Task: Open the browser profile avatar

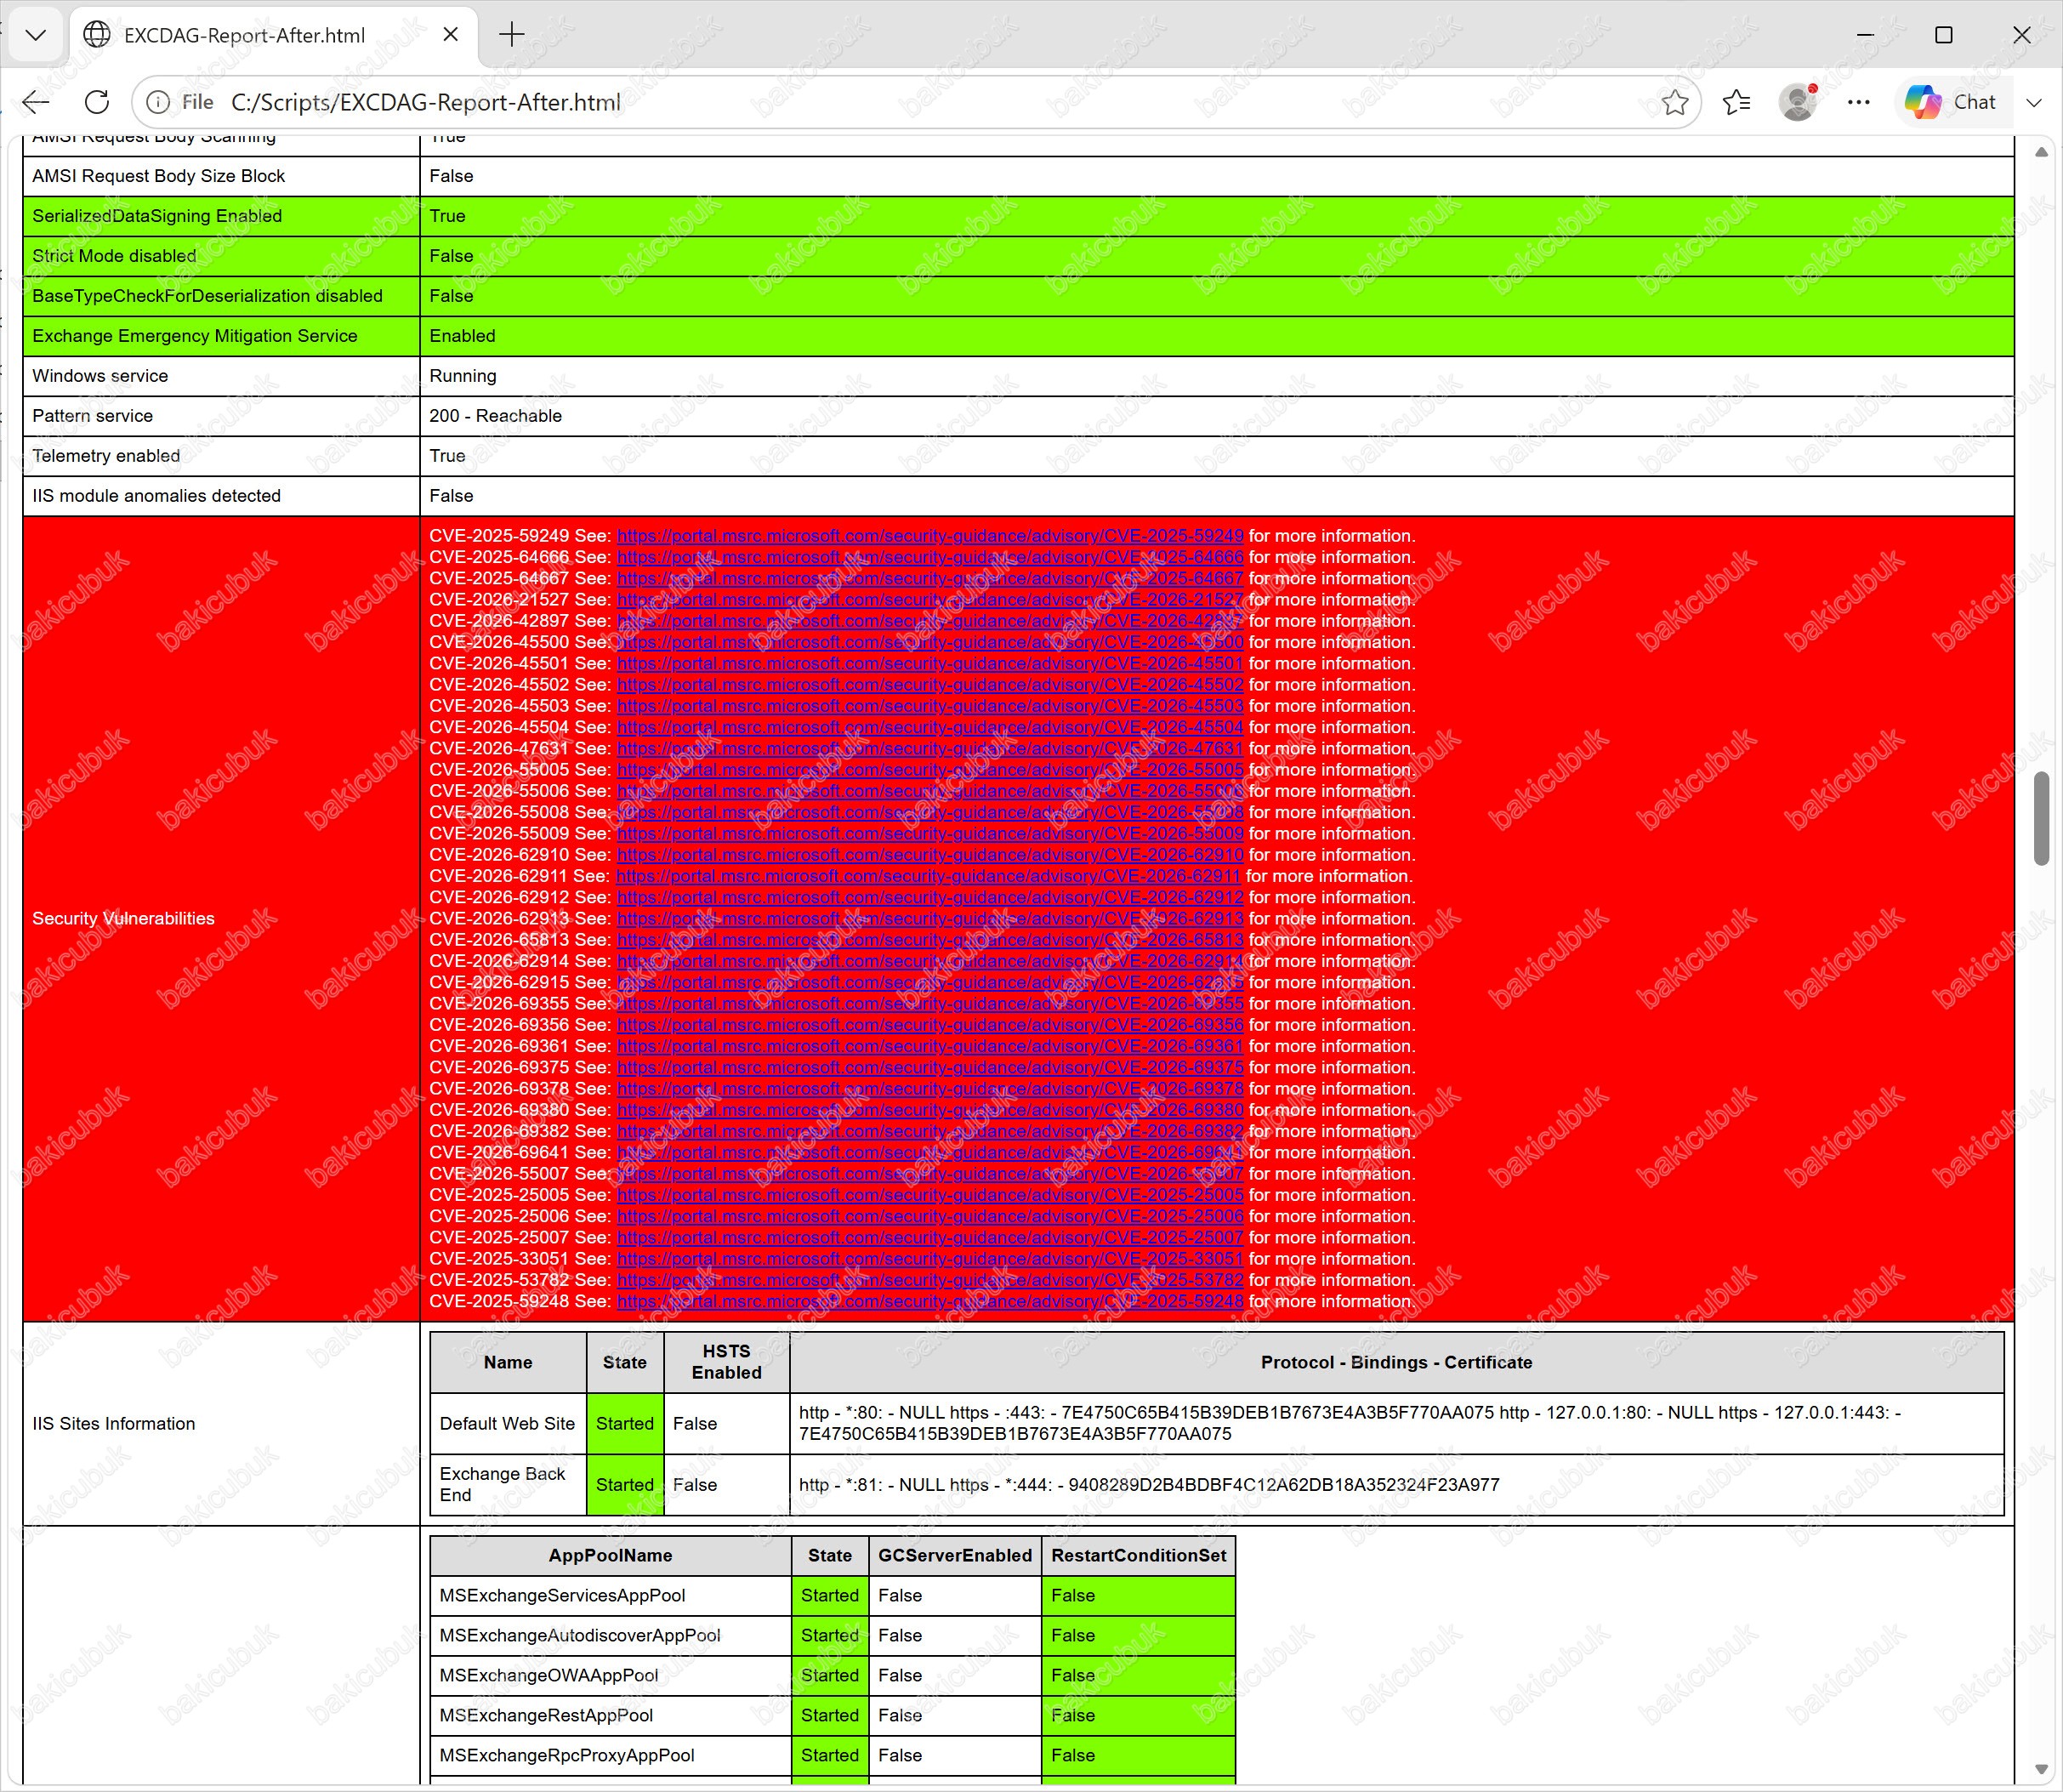Action: [x=1798, y=102]
